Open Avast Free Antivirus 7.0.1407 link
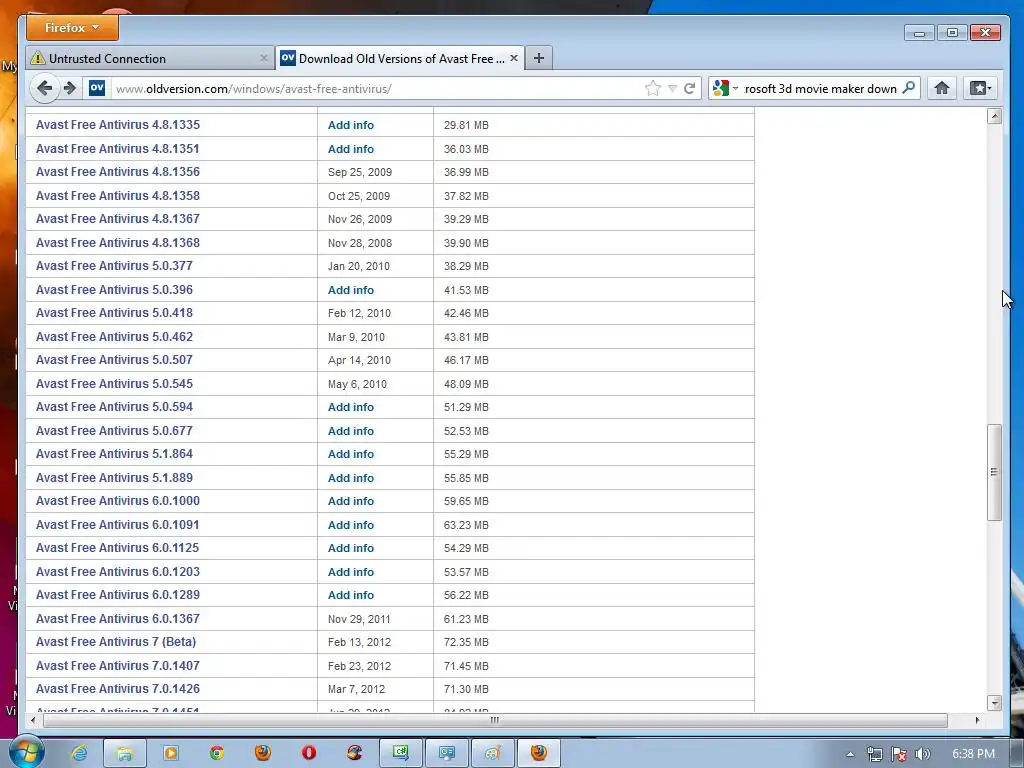Image resolution: width=1024 pixels, height=768 pixels. click(118, 665)
